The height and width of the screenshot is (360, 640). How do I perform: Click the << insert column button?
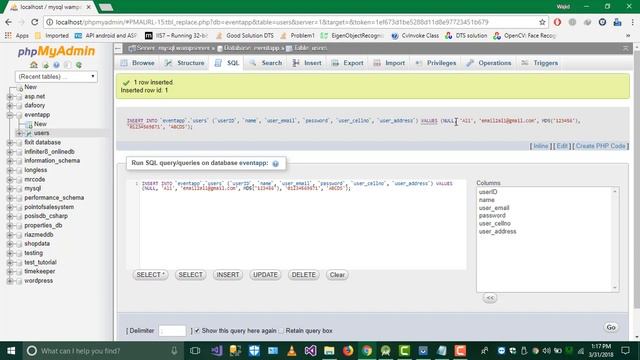[490, 298]
